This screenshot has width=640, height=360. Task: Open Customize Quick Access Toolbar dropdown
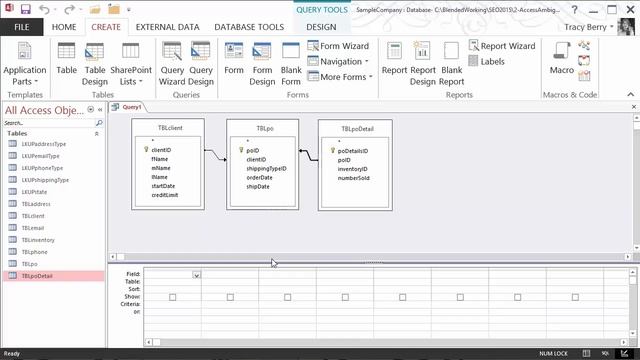click(x=129, y=9)
